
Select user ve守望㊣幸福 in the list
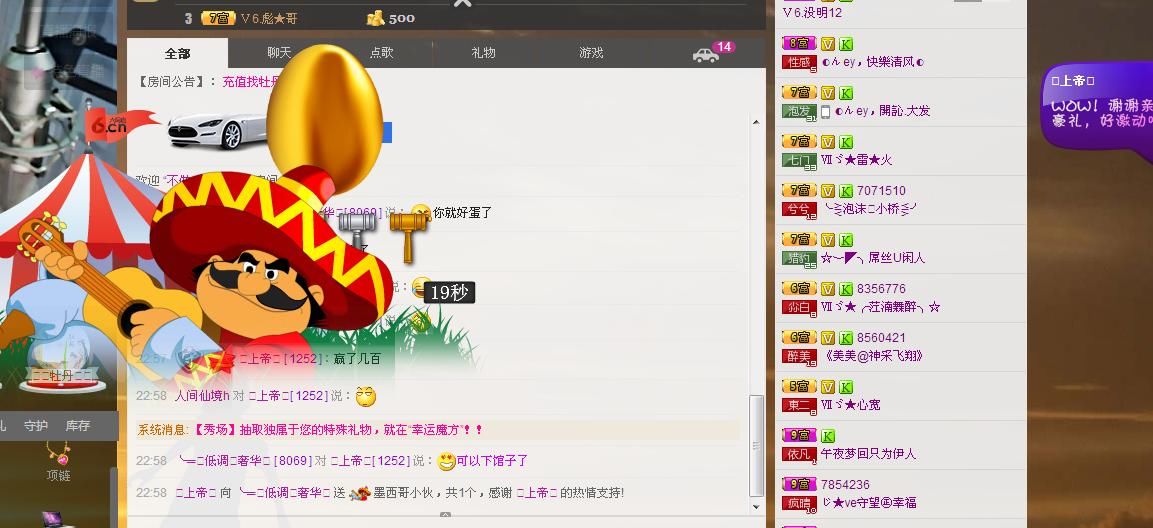(x=868, y=503)
